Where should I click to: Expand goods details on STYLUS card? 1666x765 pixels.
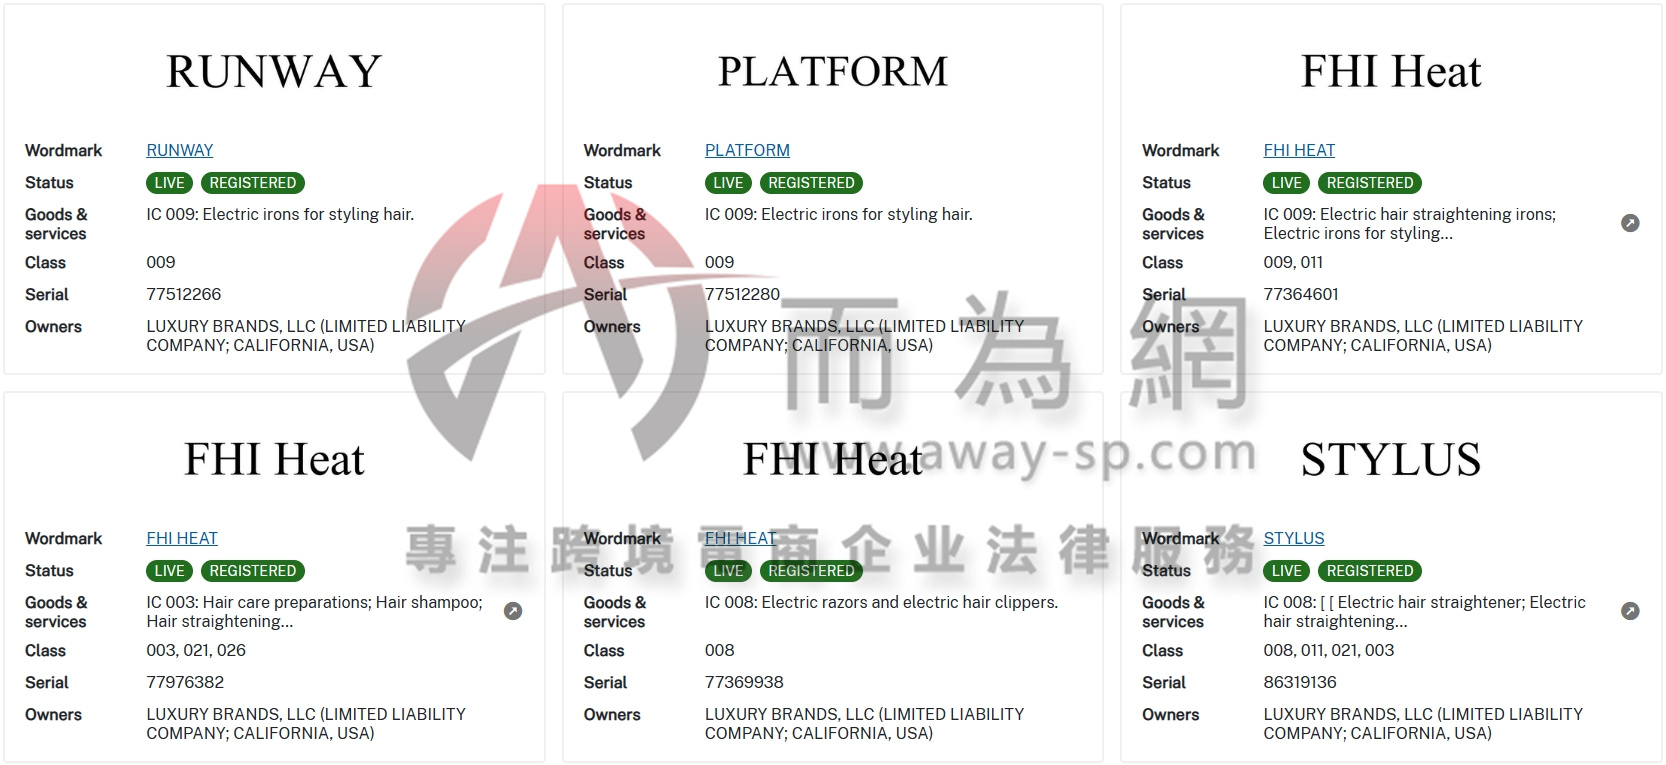coord(1630,611)
